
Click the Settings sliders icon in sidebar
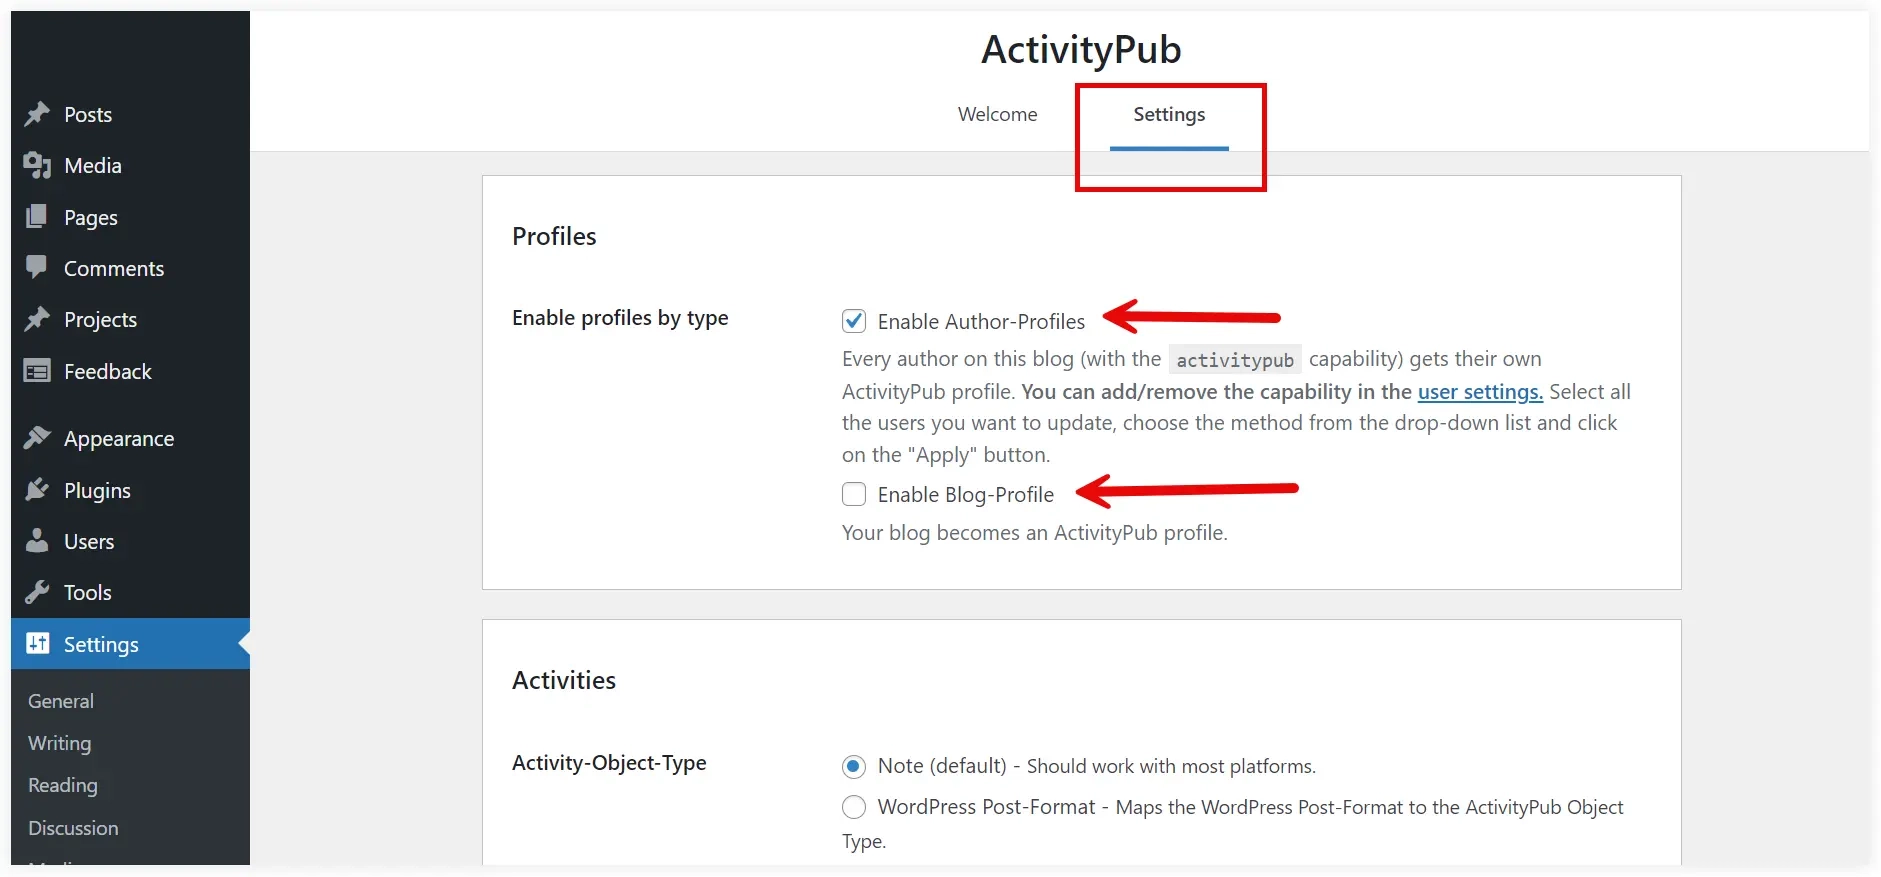click(x=37, y=643)
